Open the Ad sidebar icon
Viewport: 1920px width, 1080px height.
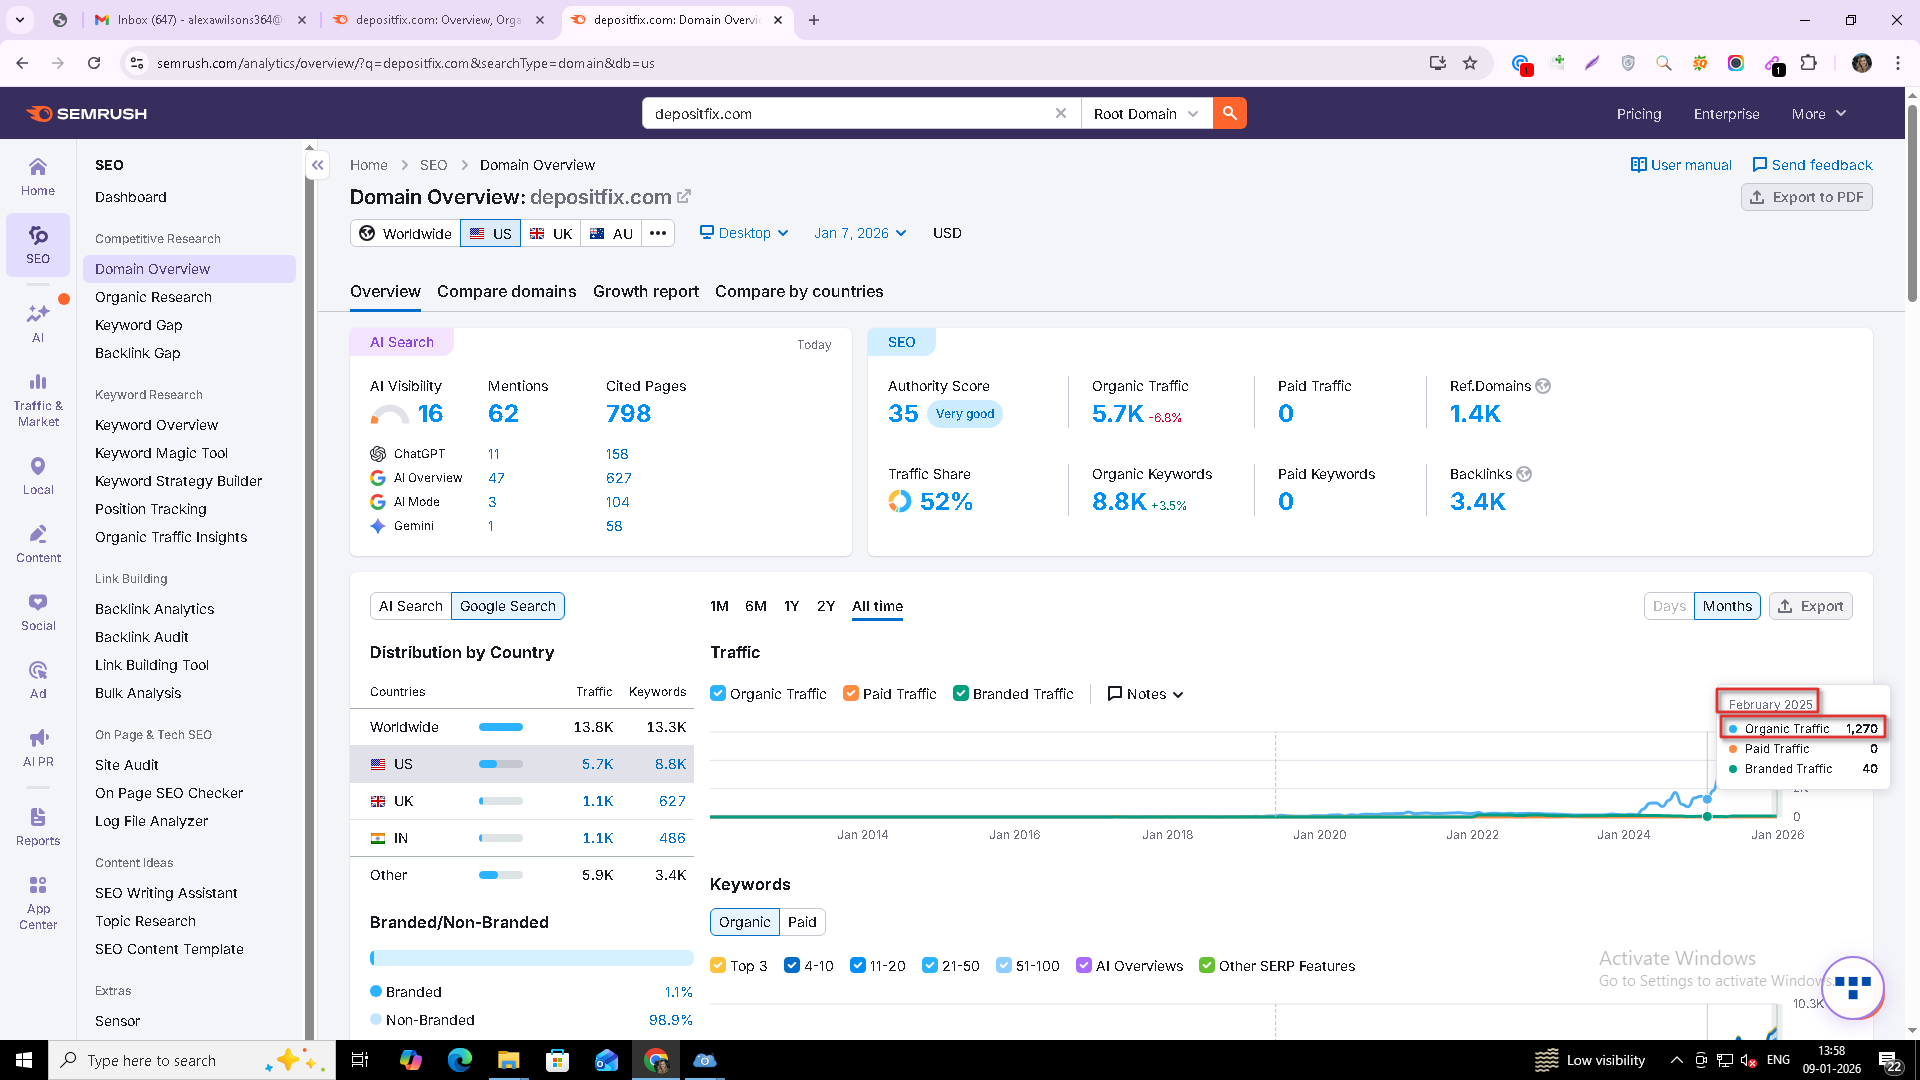click(38, 680)
